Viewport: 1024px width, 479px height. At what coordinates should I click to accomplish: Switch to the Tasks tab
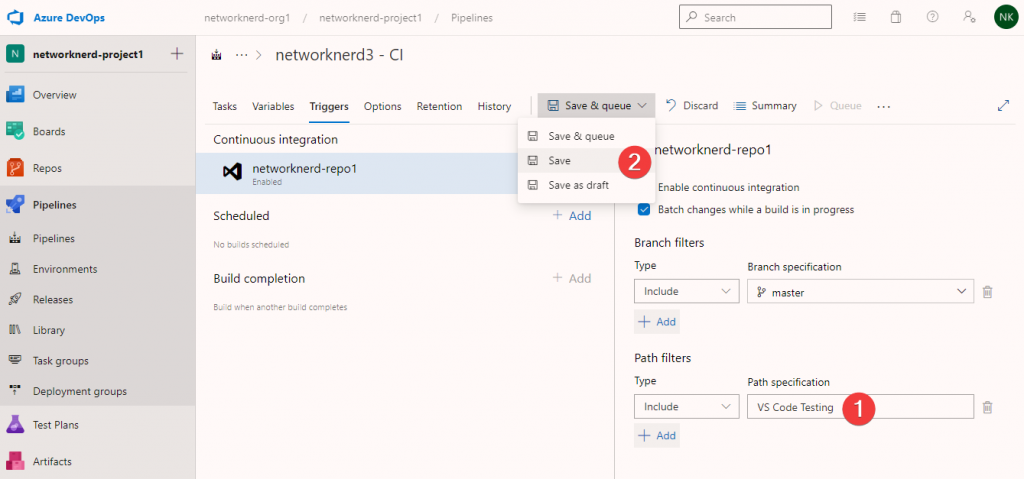click(x=225, y=106)
